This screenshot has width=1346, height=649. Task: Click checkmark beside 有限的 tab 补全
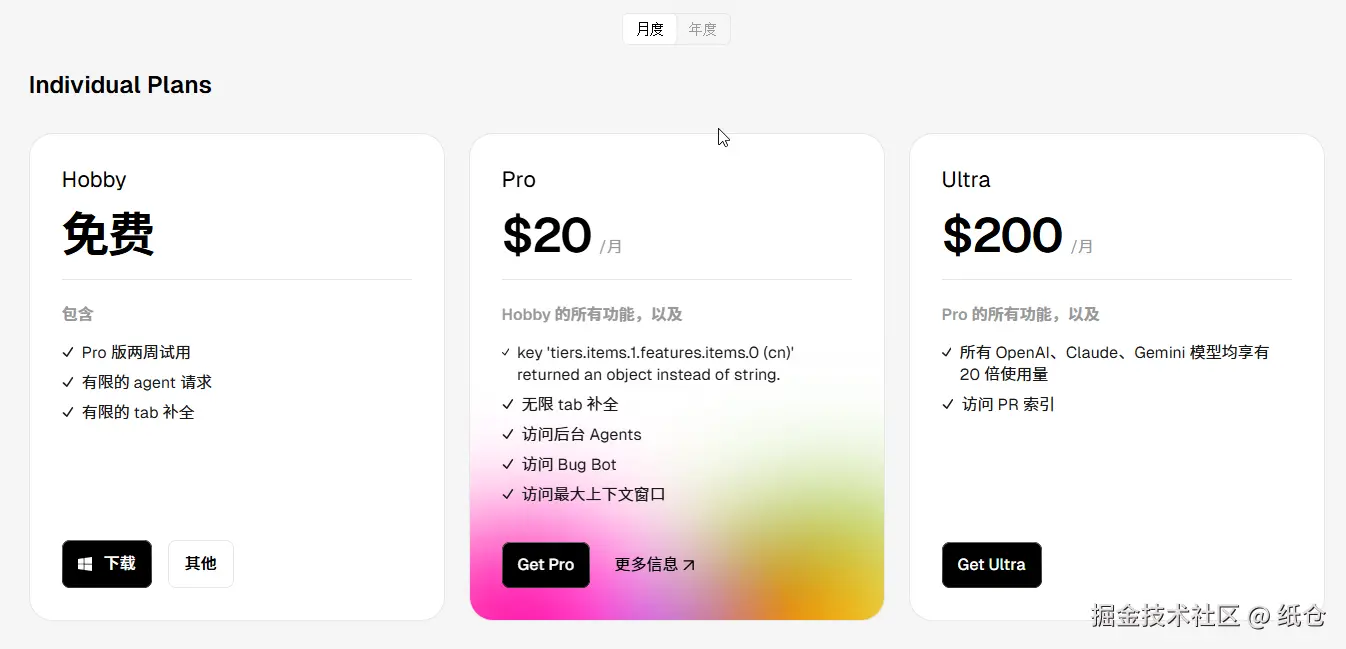(x=68, y=413)
